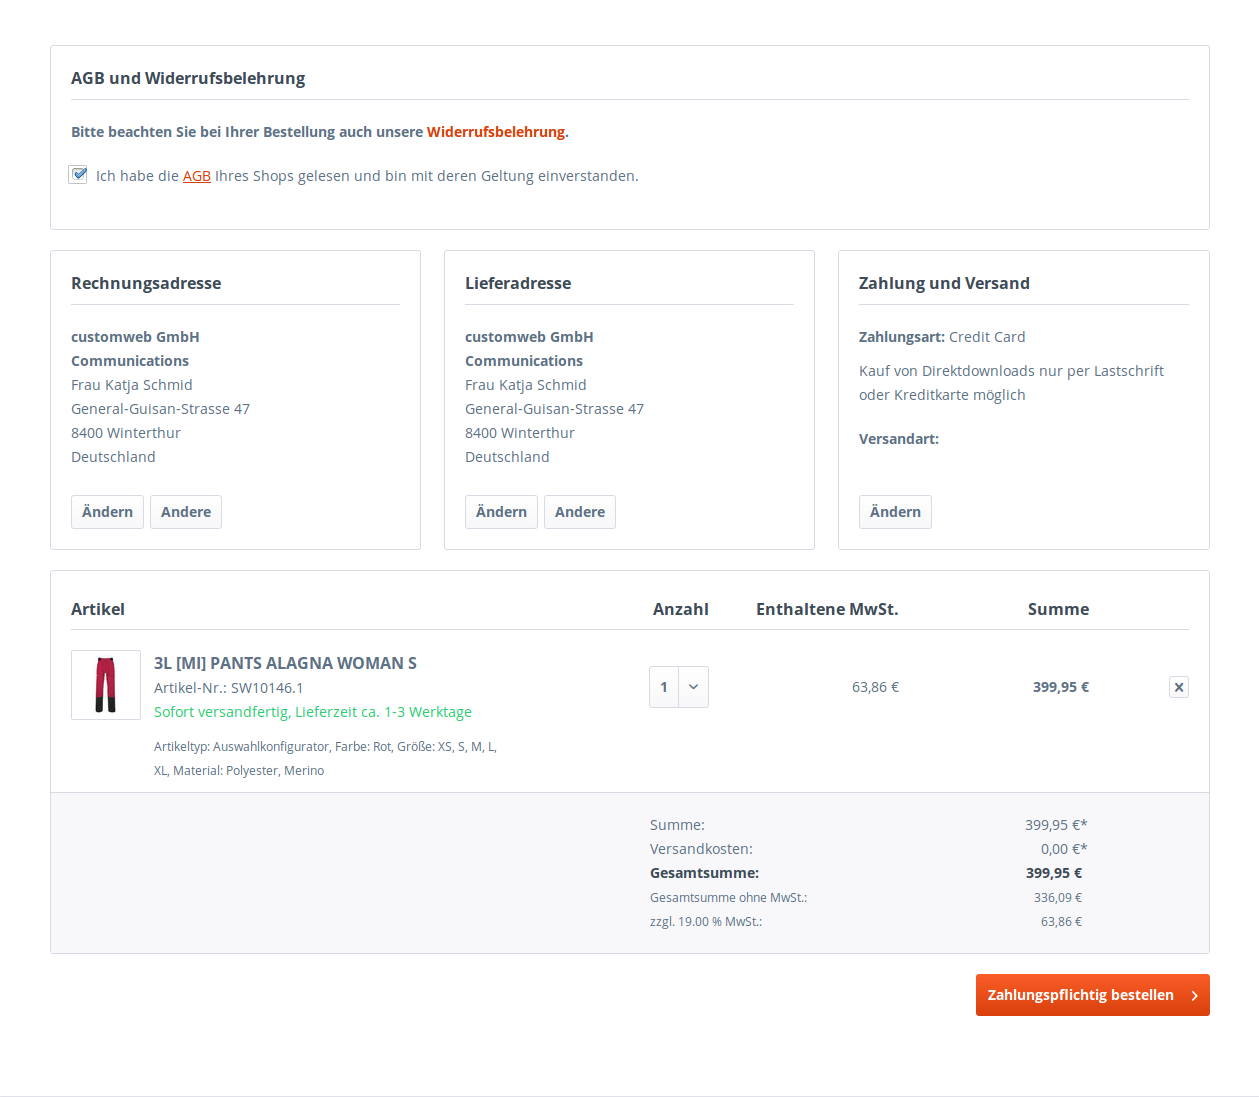Click the arrow on the order button
Image resolution: width=1259 pixels, height=1097 pixels.
pyautogui.click(x=1194, y=995)
